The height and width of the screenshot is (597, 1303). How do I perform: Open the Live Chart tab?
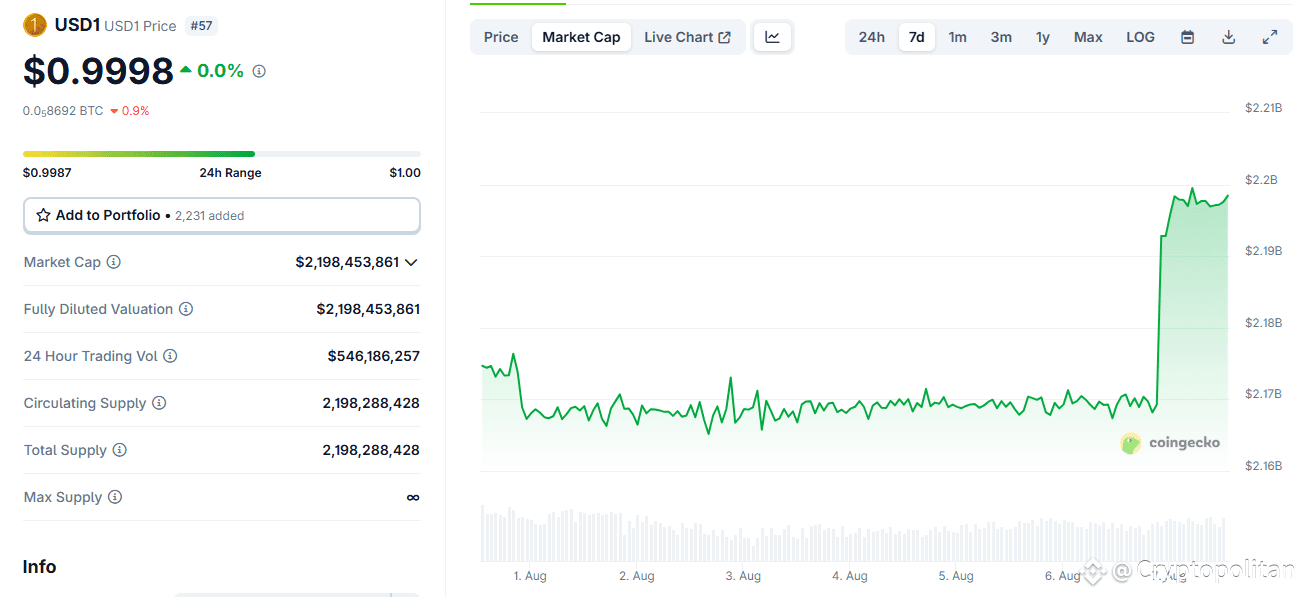coord(687,37)
